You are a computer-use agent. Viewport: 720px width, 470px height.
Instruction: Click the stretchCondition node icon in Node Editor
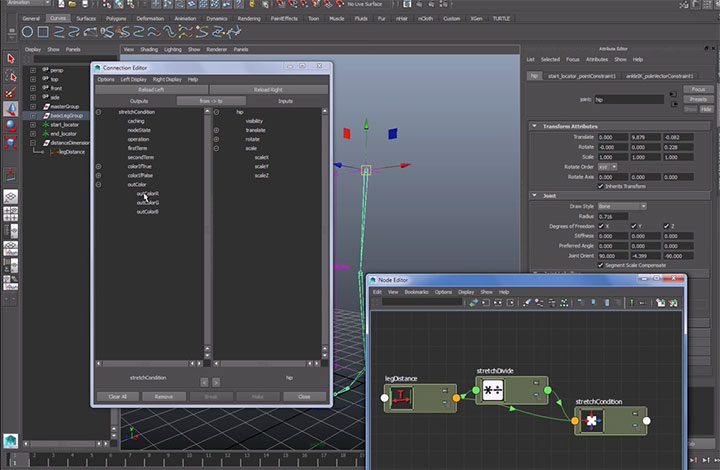click(592, 420)
